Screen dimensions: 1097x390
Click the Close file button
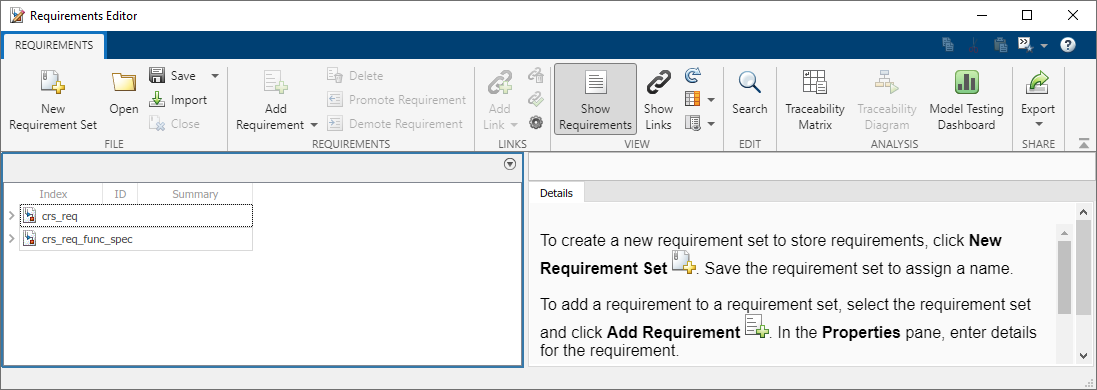(x=175, y=124)
